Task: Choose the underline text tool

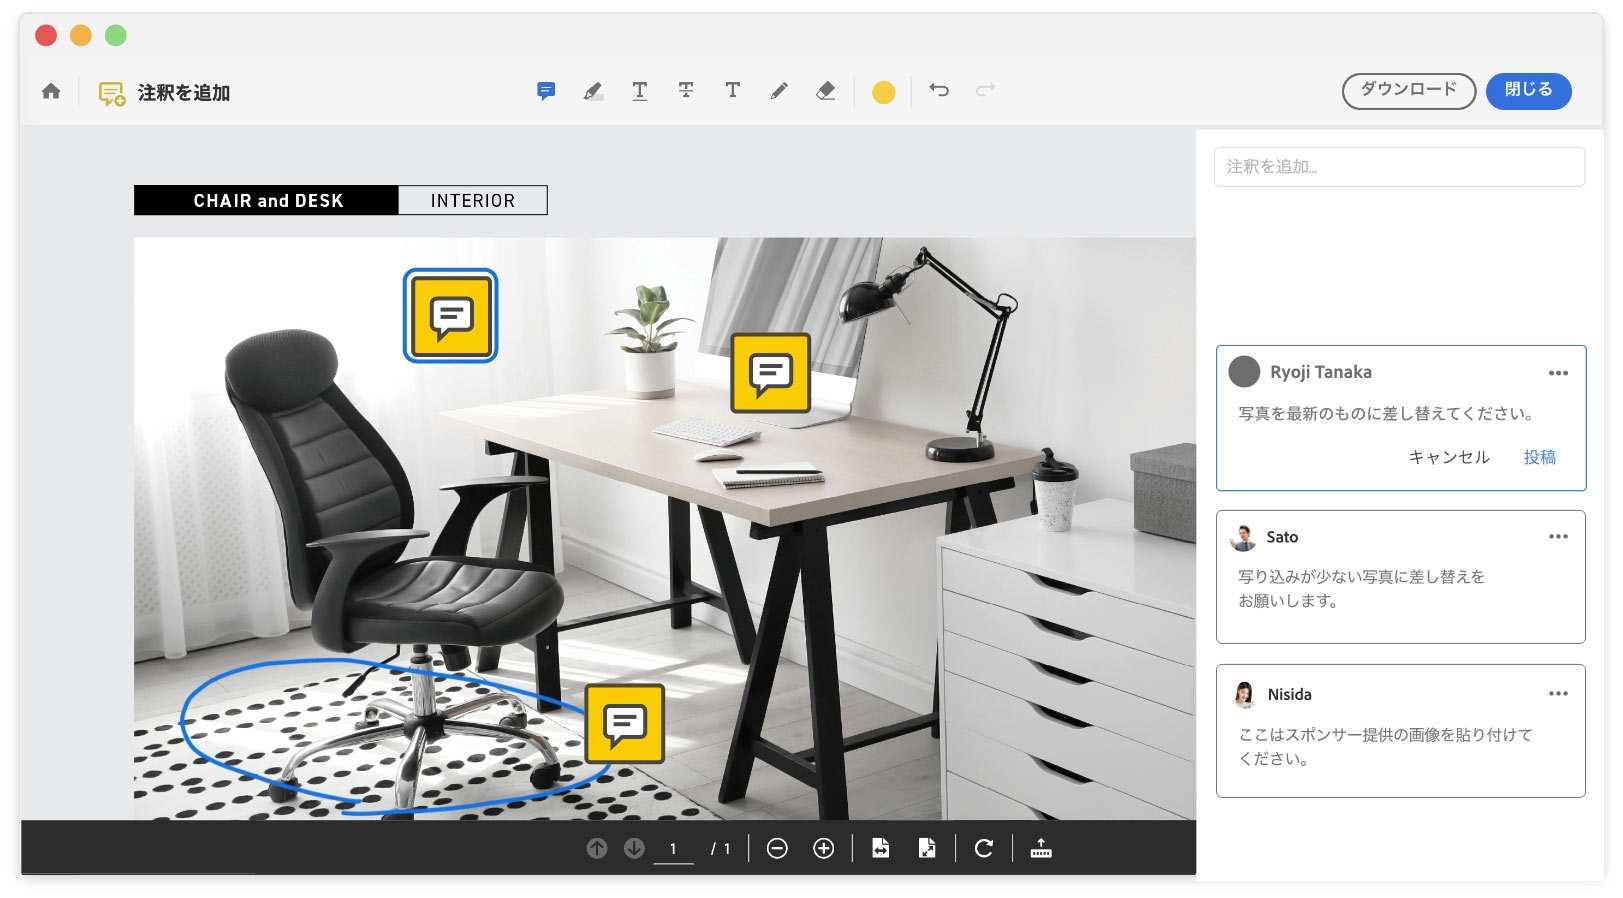Action: tap(640, 91)
